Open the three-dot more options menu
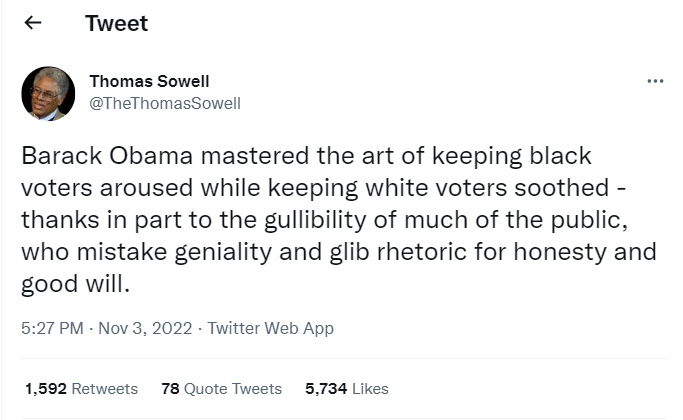This screenshot has height=420, width=683. pyautogui.click(x=655, y=81)
